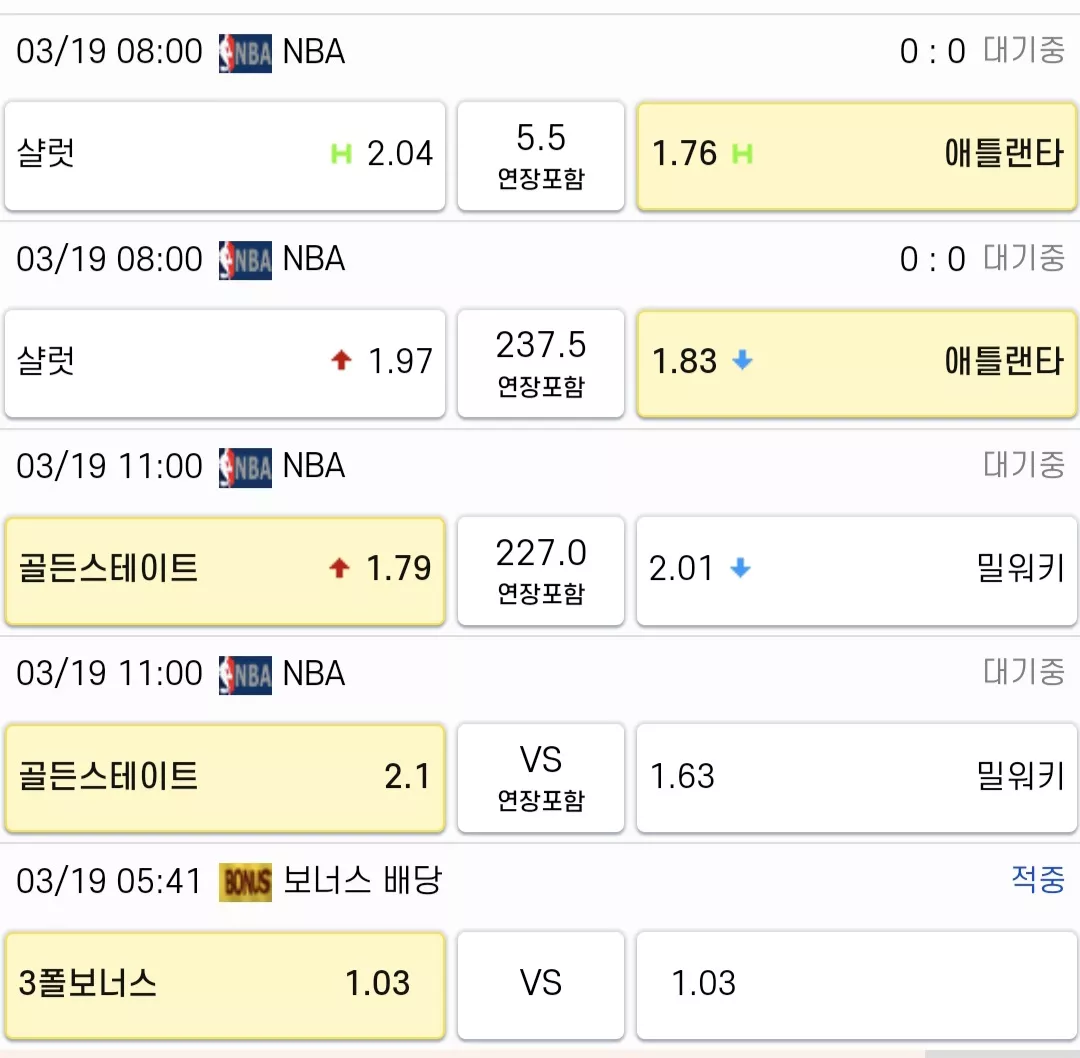Click the NBA logo on the first match row
This screenshot has width=1080, height=1058.
pos(245,53)
